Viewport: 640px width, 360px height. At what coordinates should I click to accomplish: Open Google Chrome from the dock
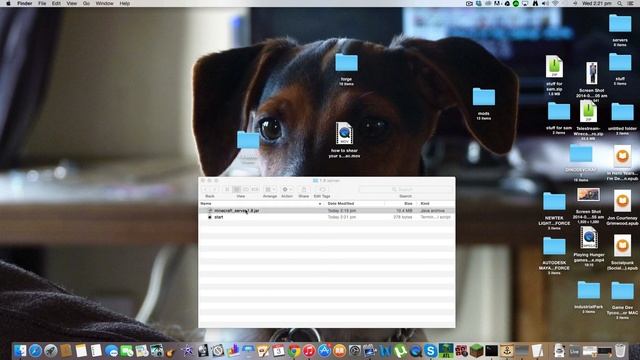[x=294, y=350]
